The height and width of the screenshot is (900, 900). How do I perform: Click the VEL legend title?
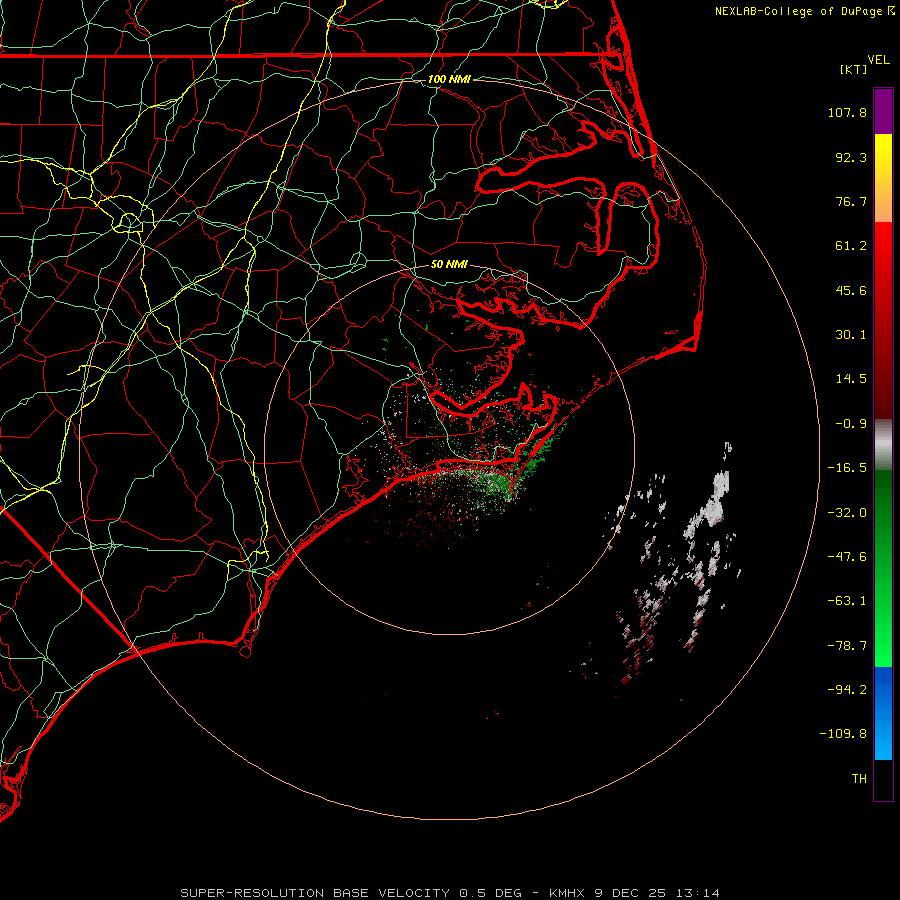click(x=879, y=59)
